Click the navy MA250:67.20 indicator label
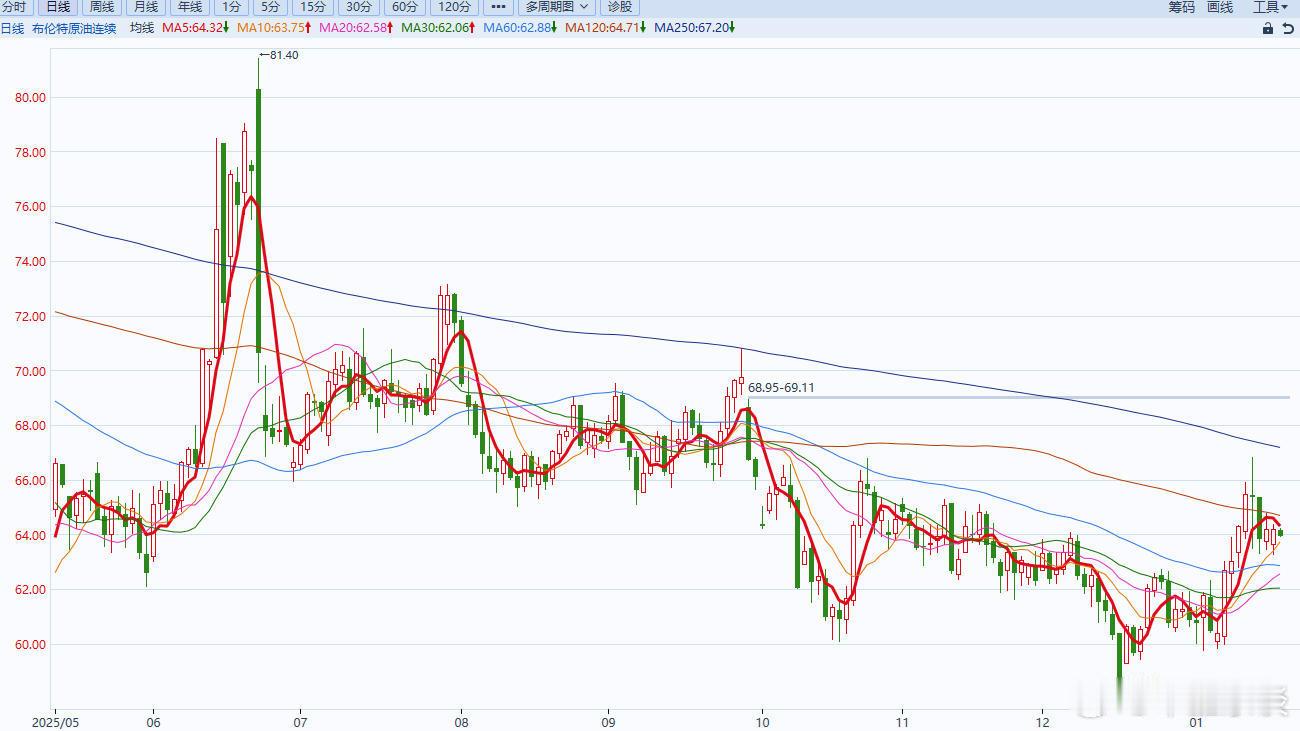Screen dimensions: 1300x731 (695, 28)
